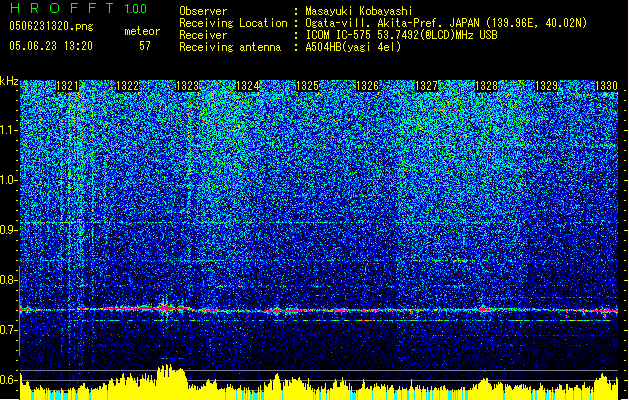Select the filename 0506231320.png
629x400 pixels.
tap(51, 26)
